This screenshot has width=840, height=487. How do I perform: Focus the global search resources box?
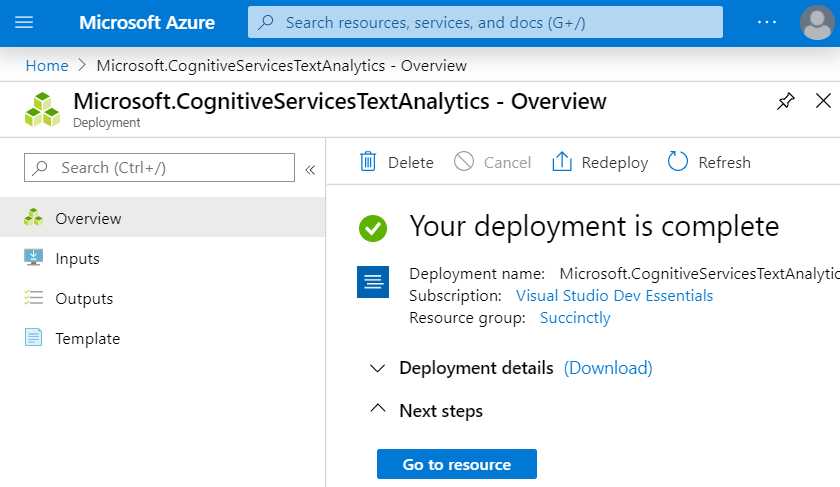pyautogui.click(x=485, y=23)
